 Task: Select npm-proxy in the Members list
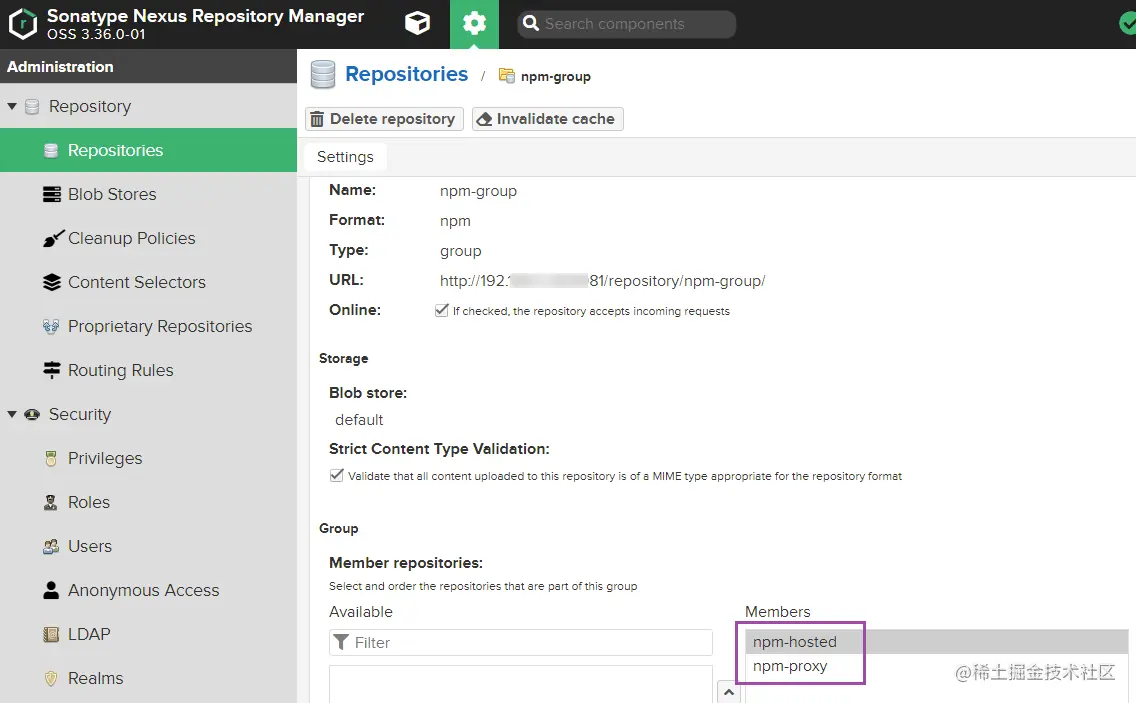click(x=936, y=666)
